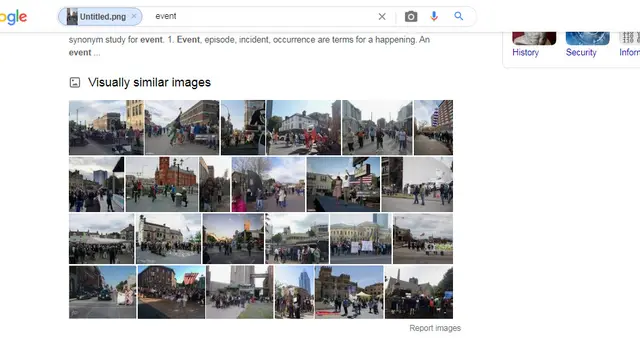Viewport: 640px width, 360px height.
Task: Open second-row image with American flag stage
Action: (x=343, y=184)
